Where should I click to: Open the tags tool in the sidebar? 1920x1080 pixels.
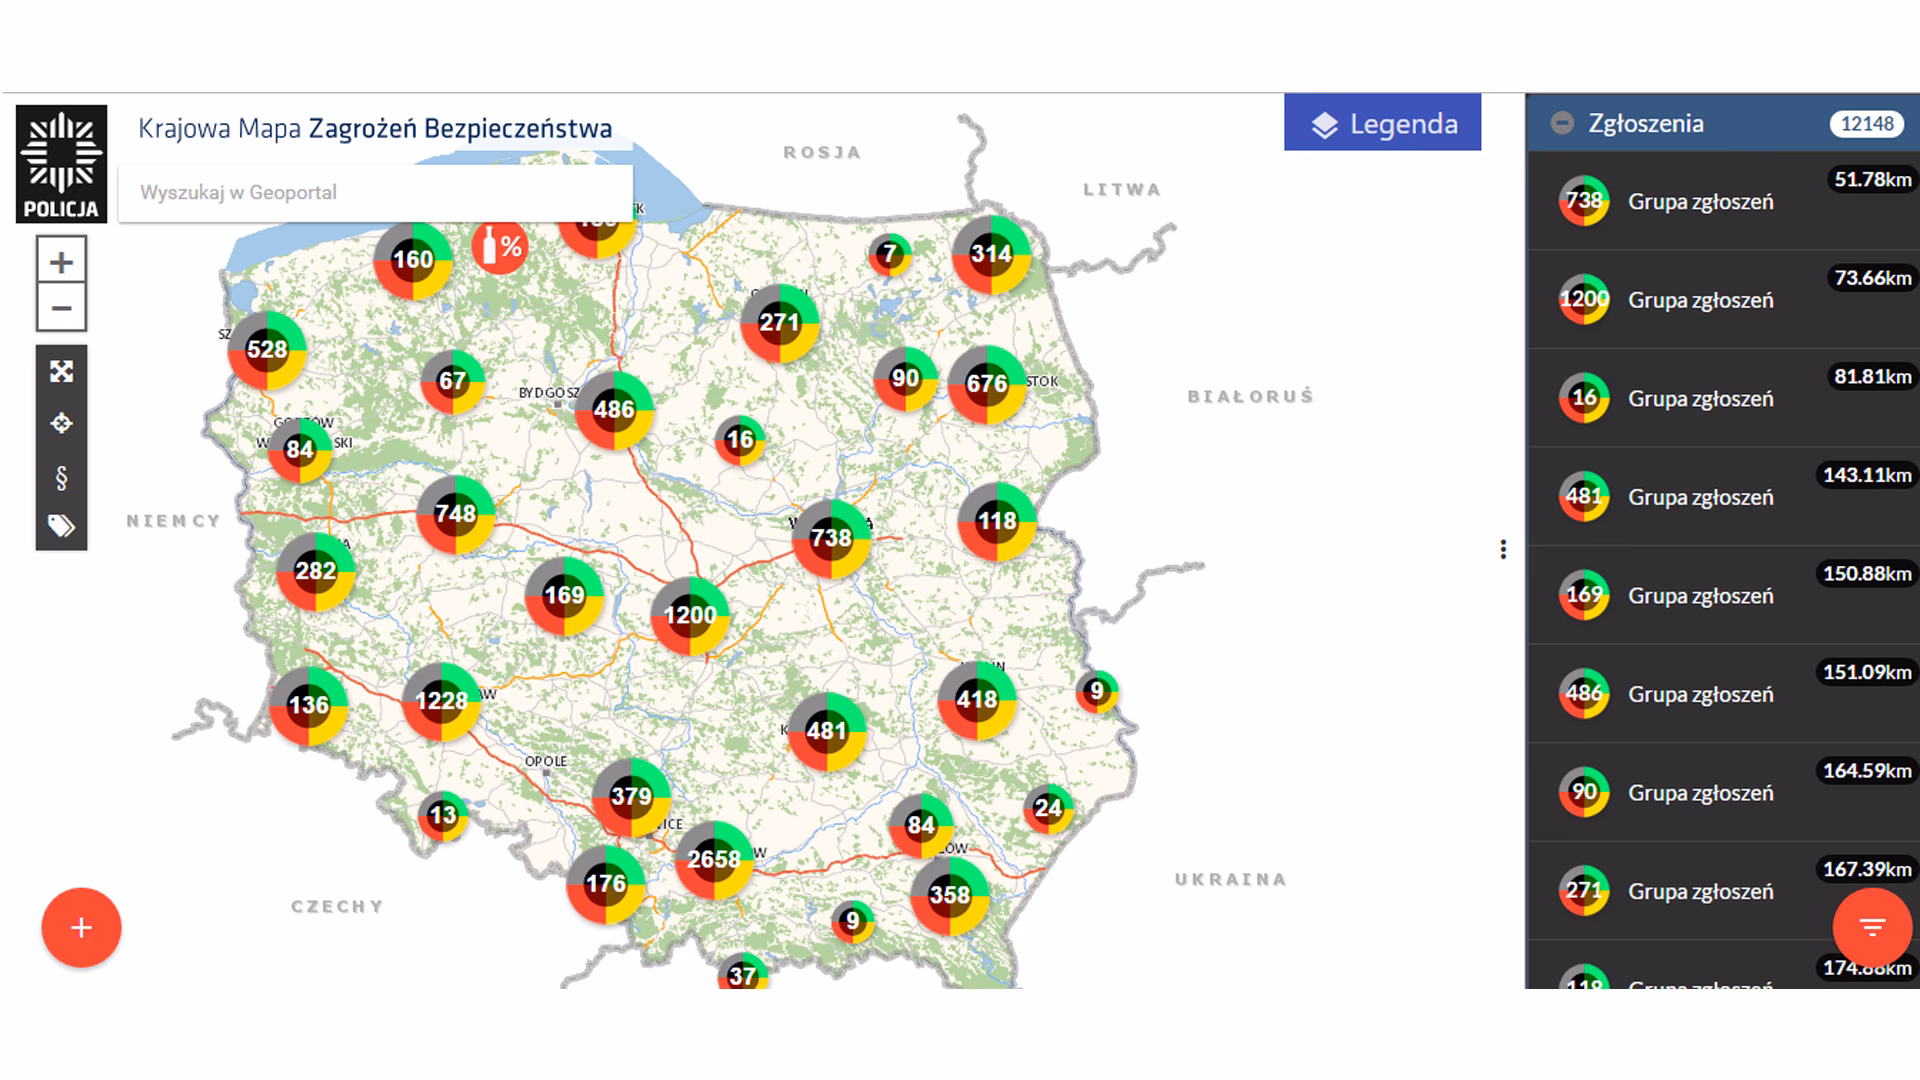[61, 527]
